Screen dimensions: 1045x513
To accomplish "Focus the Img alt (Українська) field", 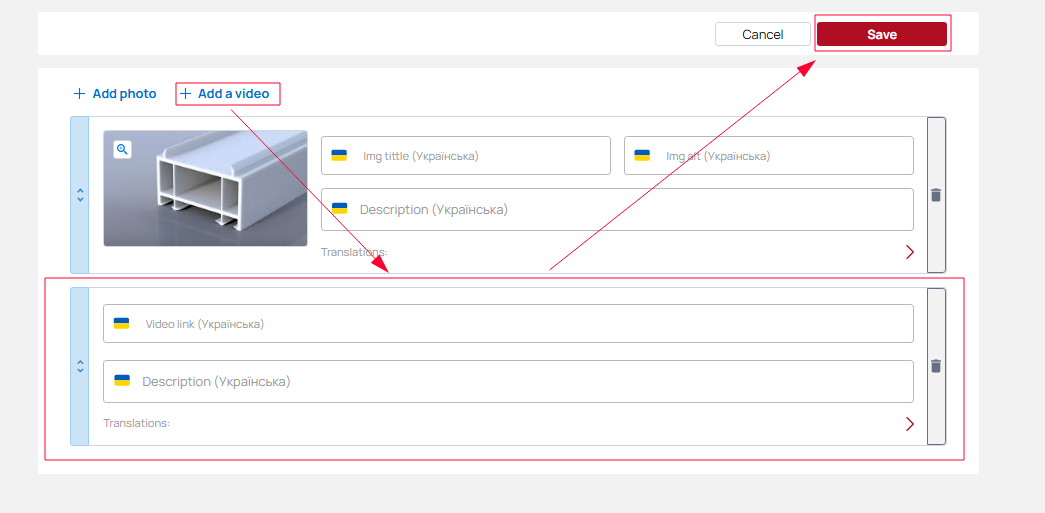I will pyautogui.click(x=768, y=156).
